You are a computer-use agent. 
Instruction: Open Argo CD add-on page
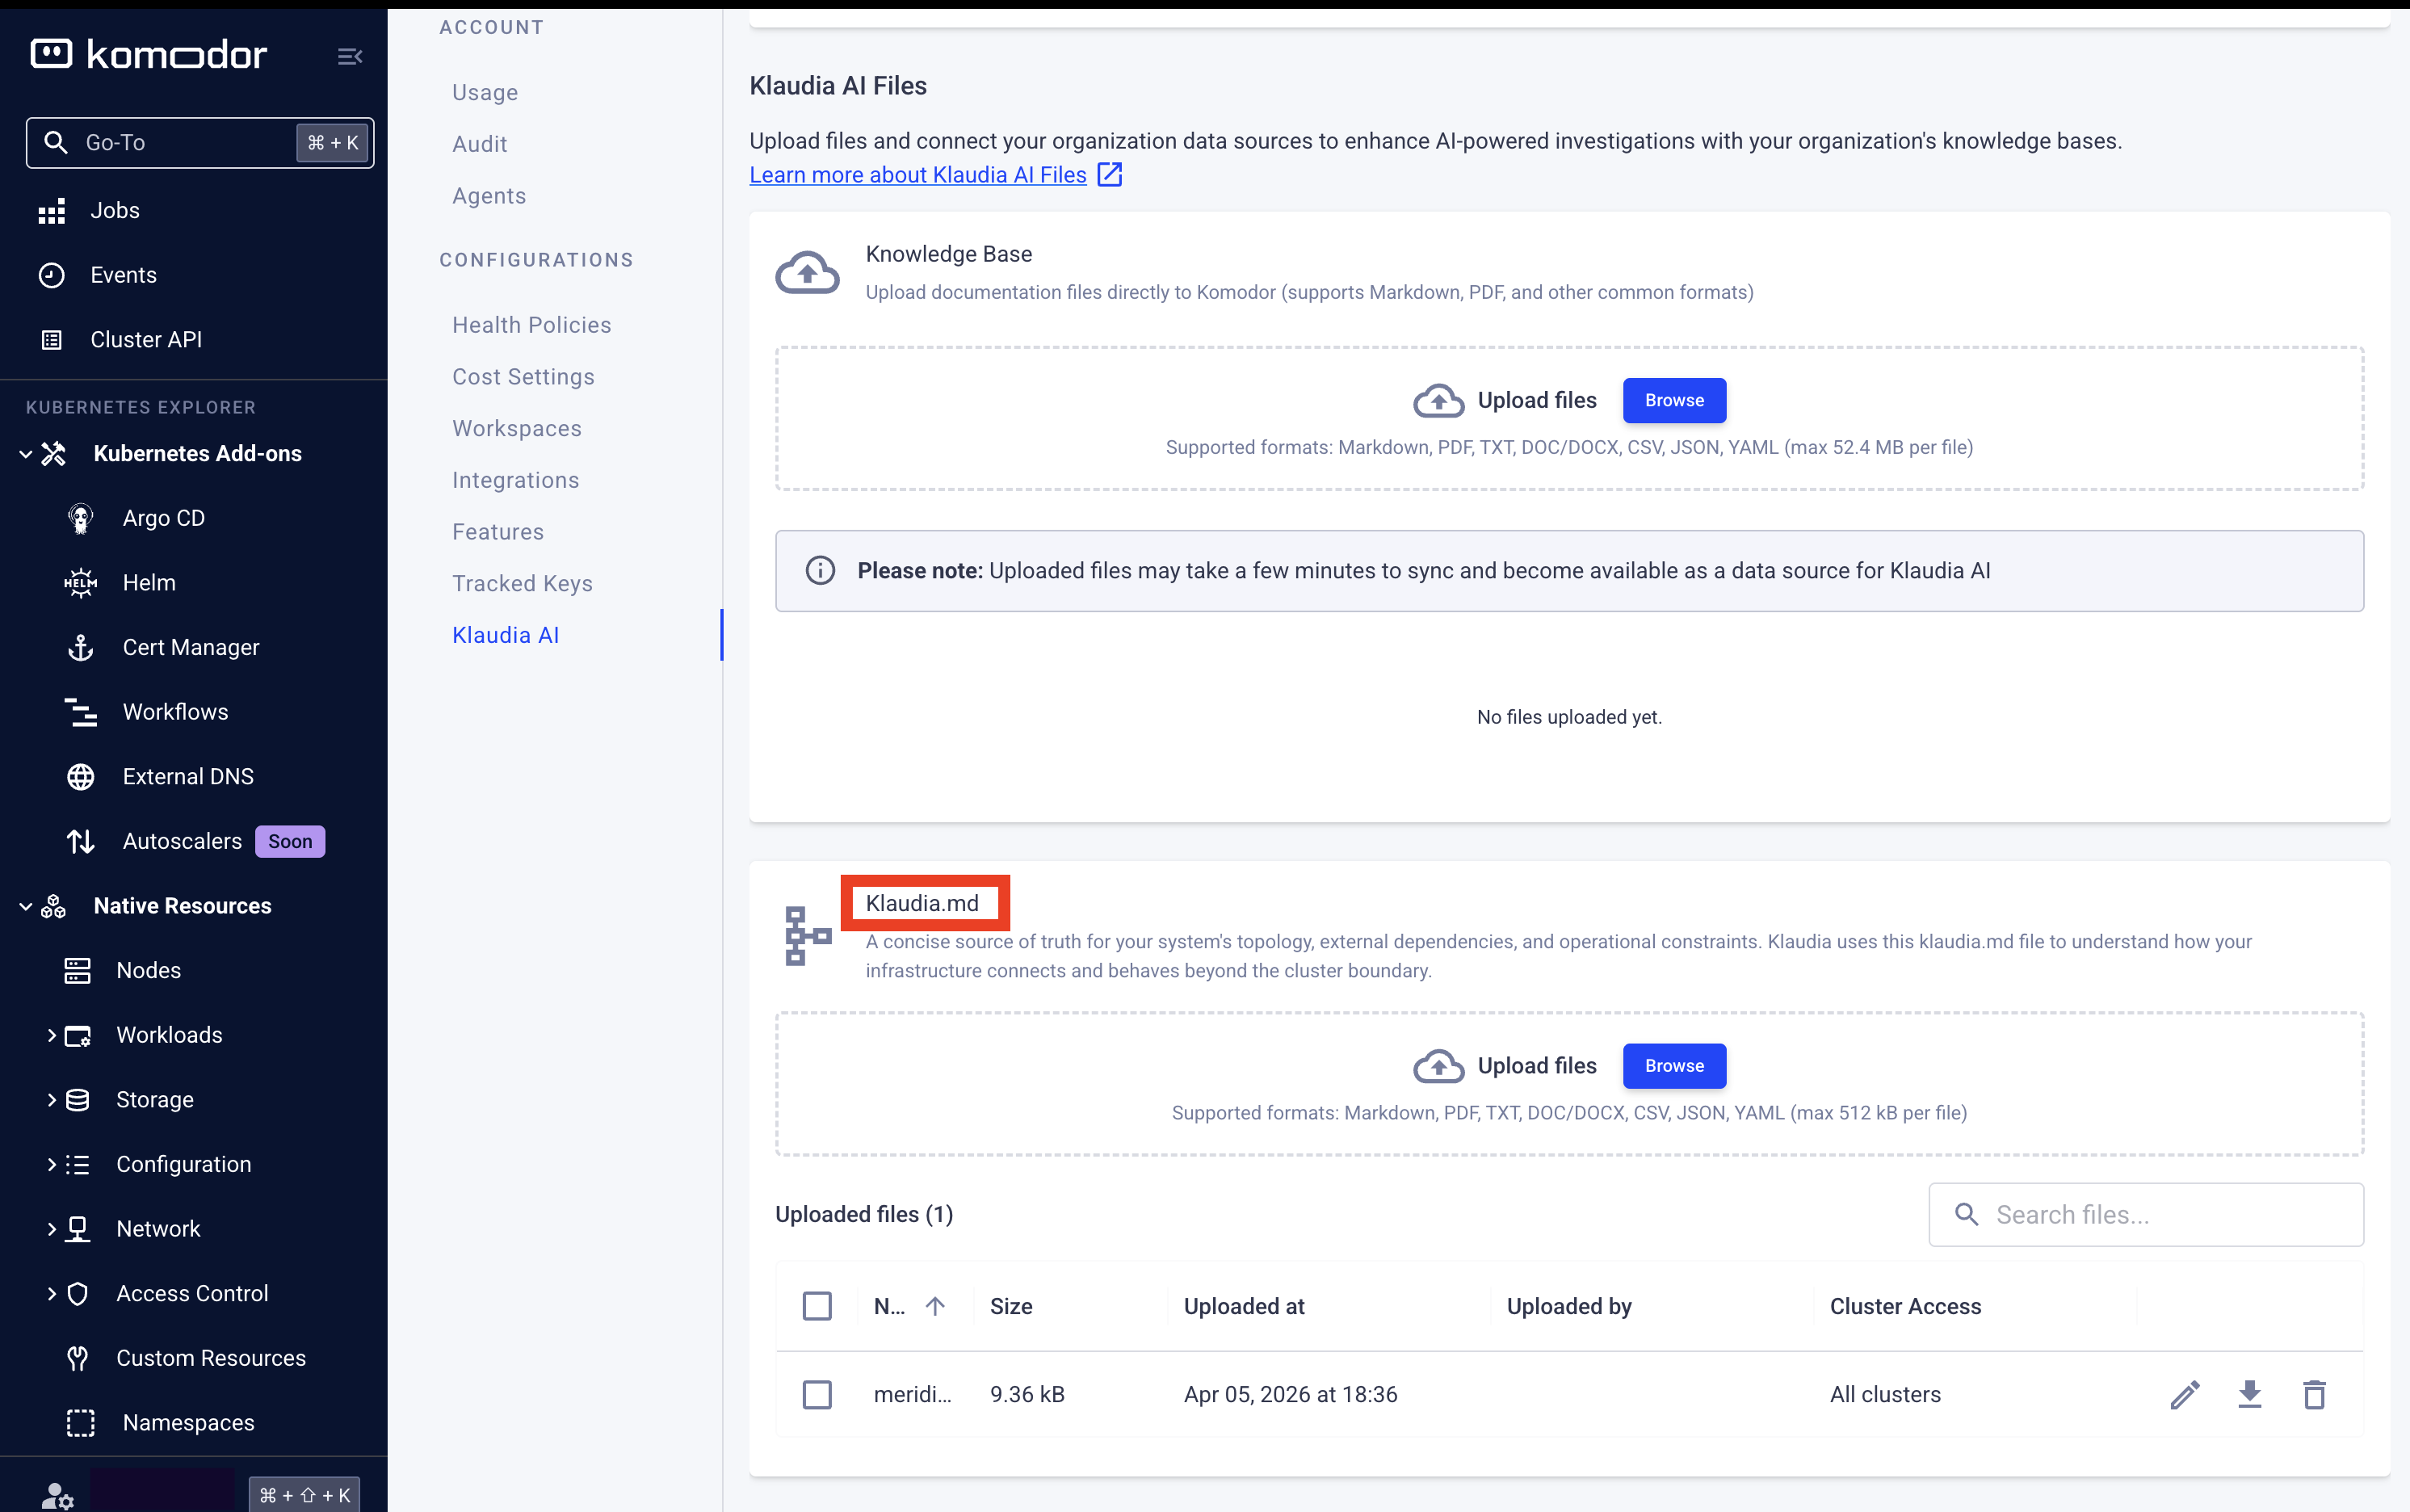pyautogui.click(x=163, y=518)
